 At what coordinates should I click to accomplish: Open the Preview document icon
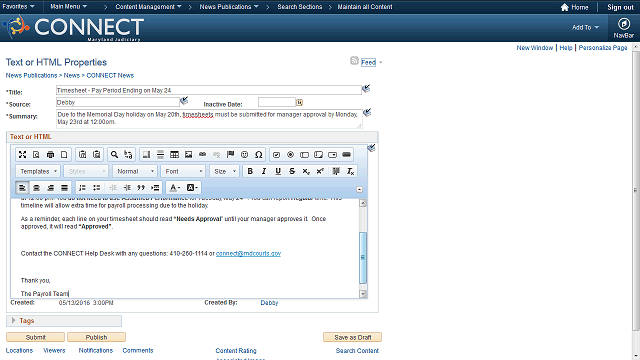point(36,155)
